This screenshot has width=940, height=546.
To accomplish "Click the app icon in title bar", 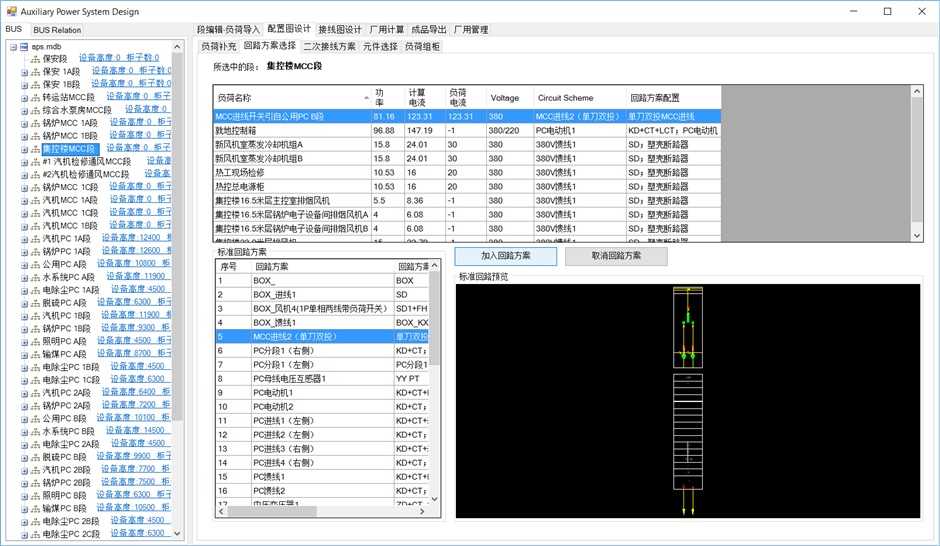I will click(x=10, y=11).
